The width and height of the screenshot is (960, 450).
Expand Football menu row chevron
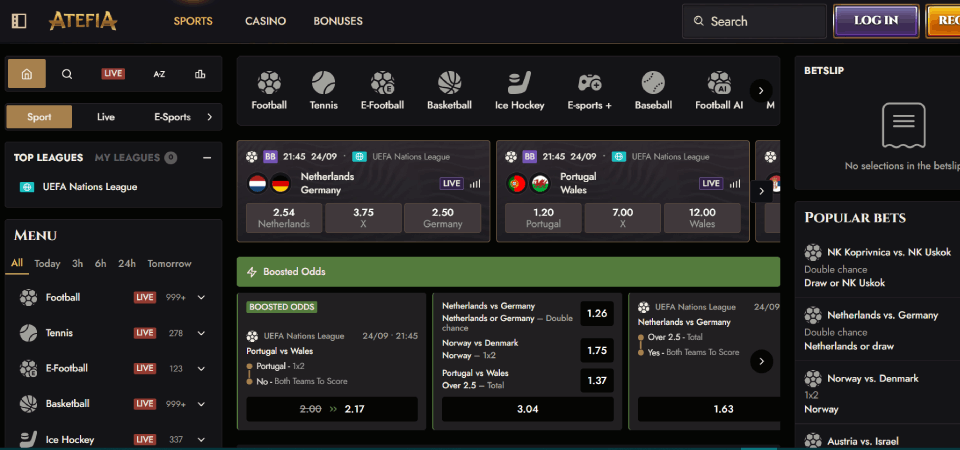click(x=201, y=298)
